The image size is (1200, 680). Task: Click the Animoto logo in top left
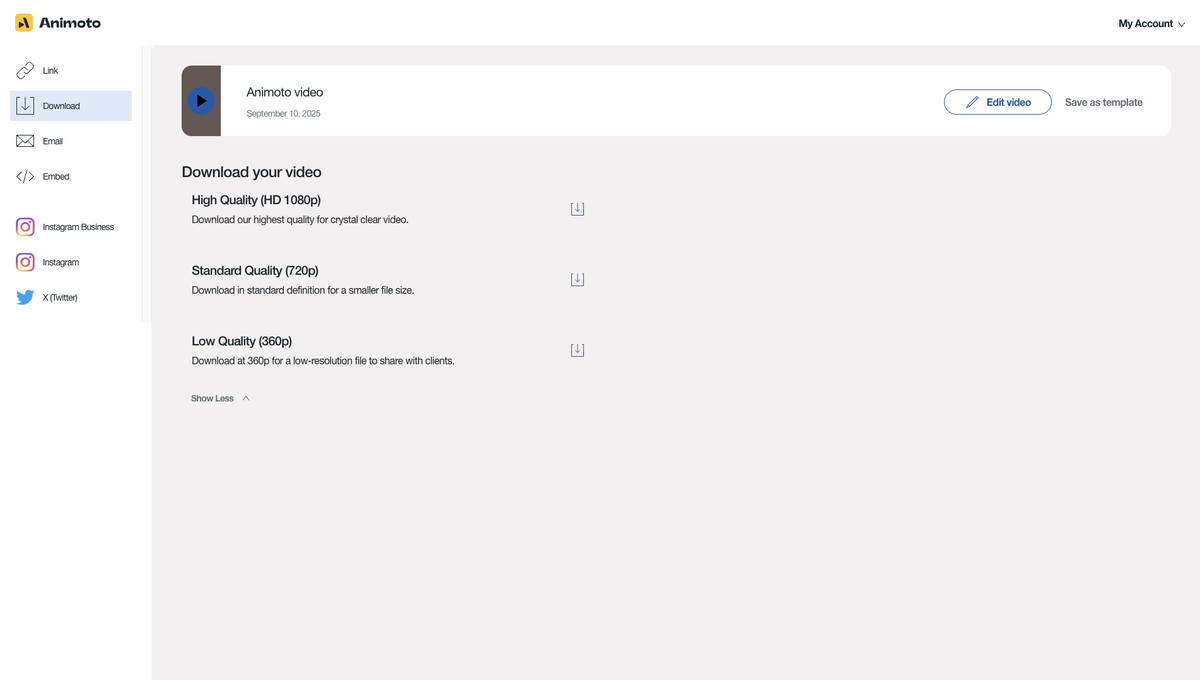[x=57, y=22]
